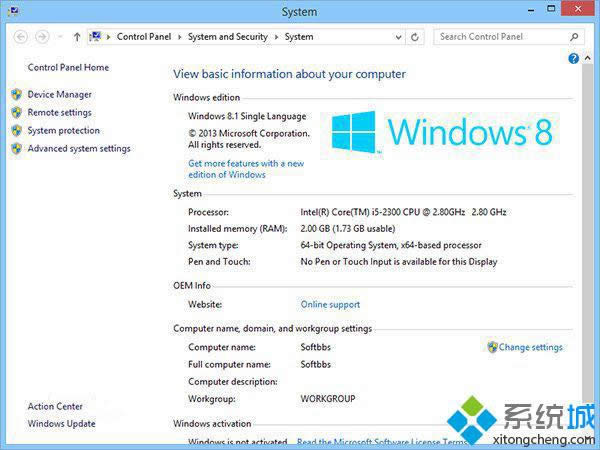Click the System breadcrumb item

tap(299, 37)
